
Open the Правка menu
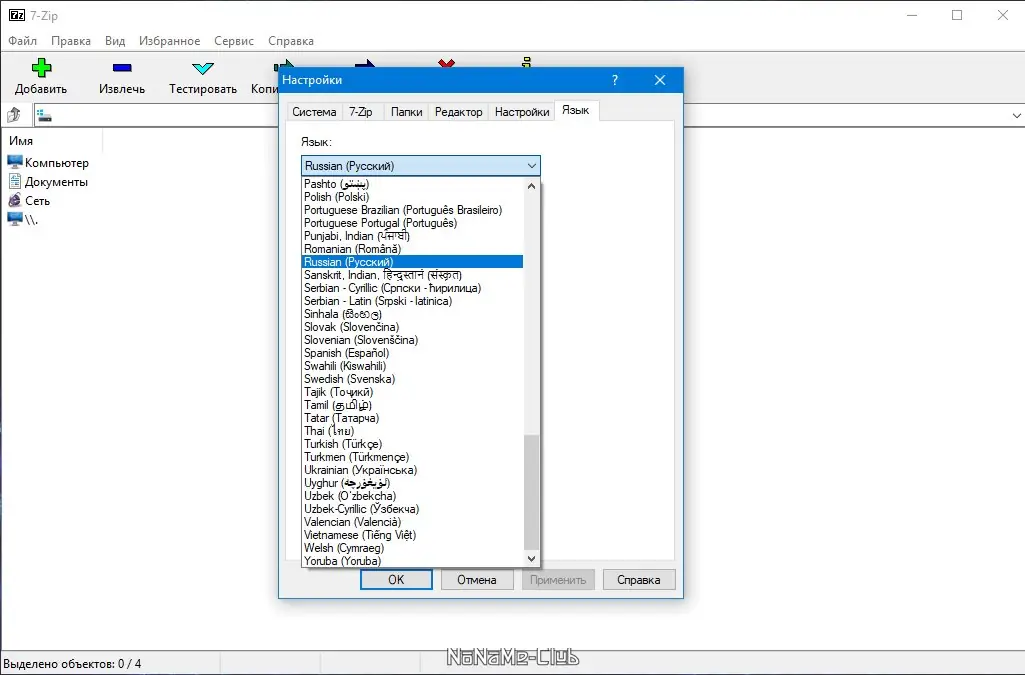(x=71, y=41)
